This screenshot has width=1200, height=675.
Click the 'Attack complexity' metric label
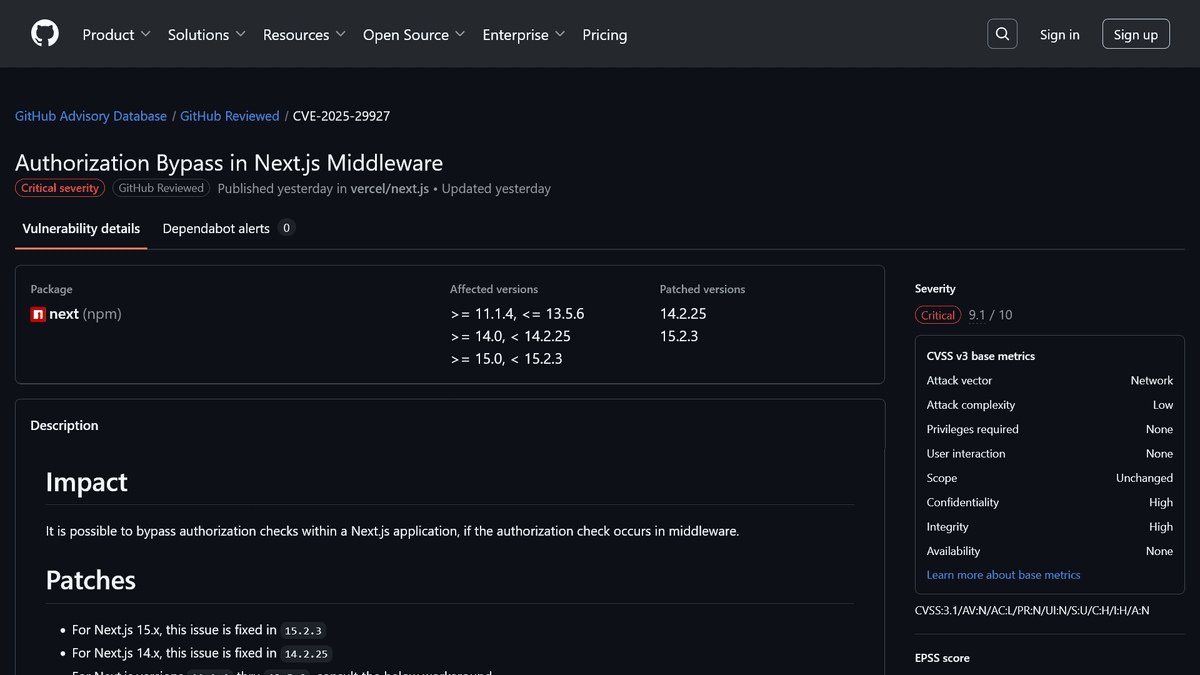tap(971, 405)
